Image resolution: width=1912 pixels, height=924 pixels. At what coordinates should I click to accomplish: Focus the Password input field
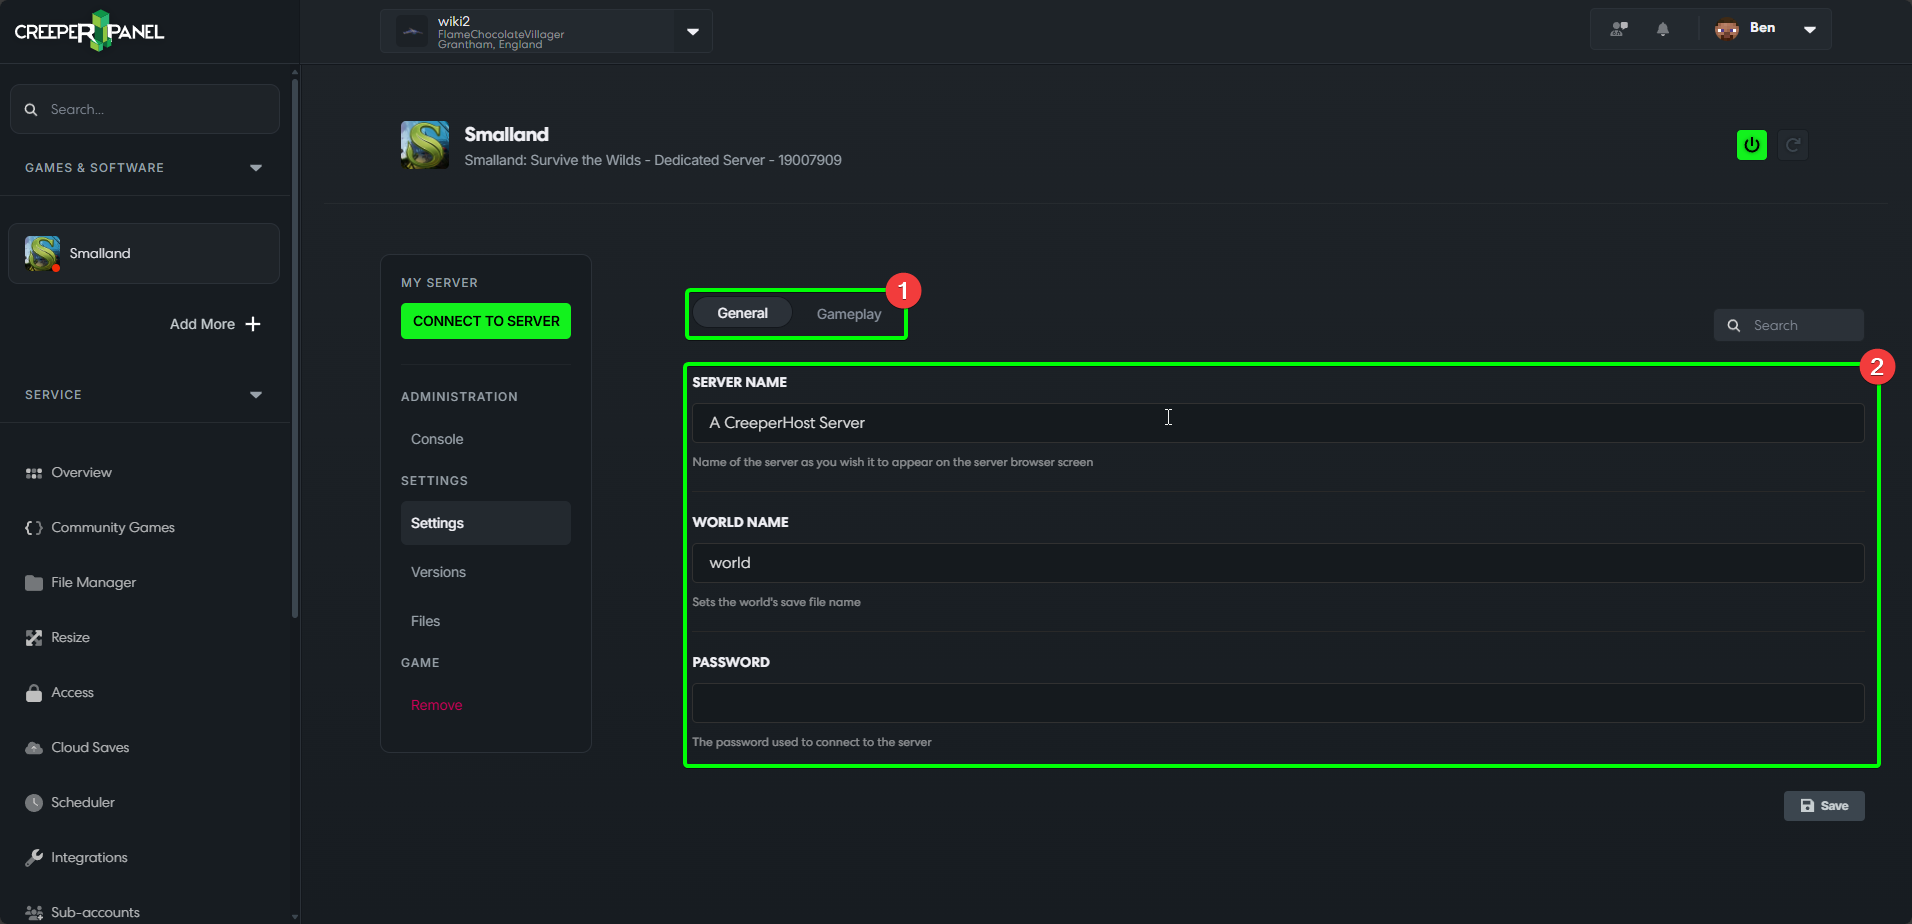click(1278, 703)
